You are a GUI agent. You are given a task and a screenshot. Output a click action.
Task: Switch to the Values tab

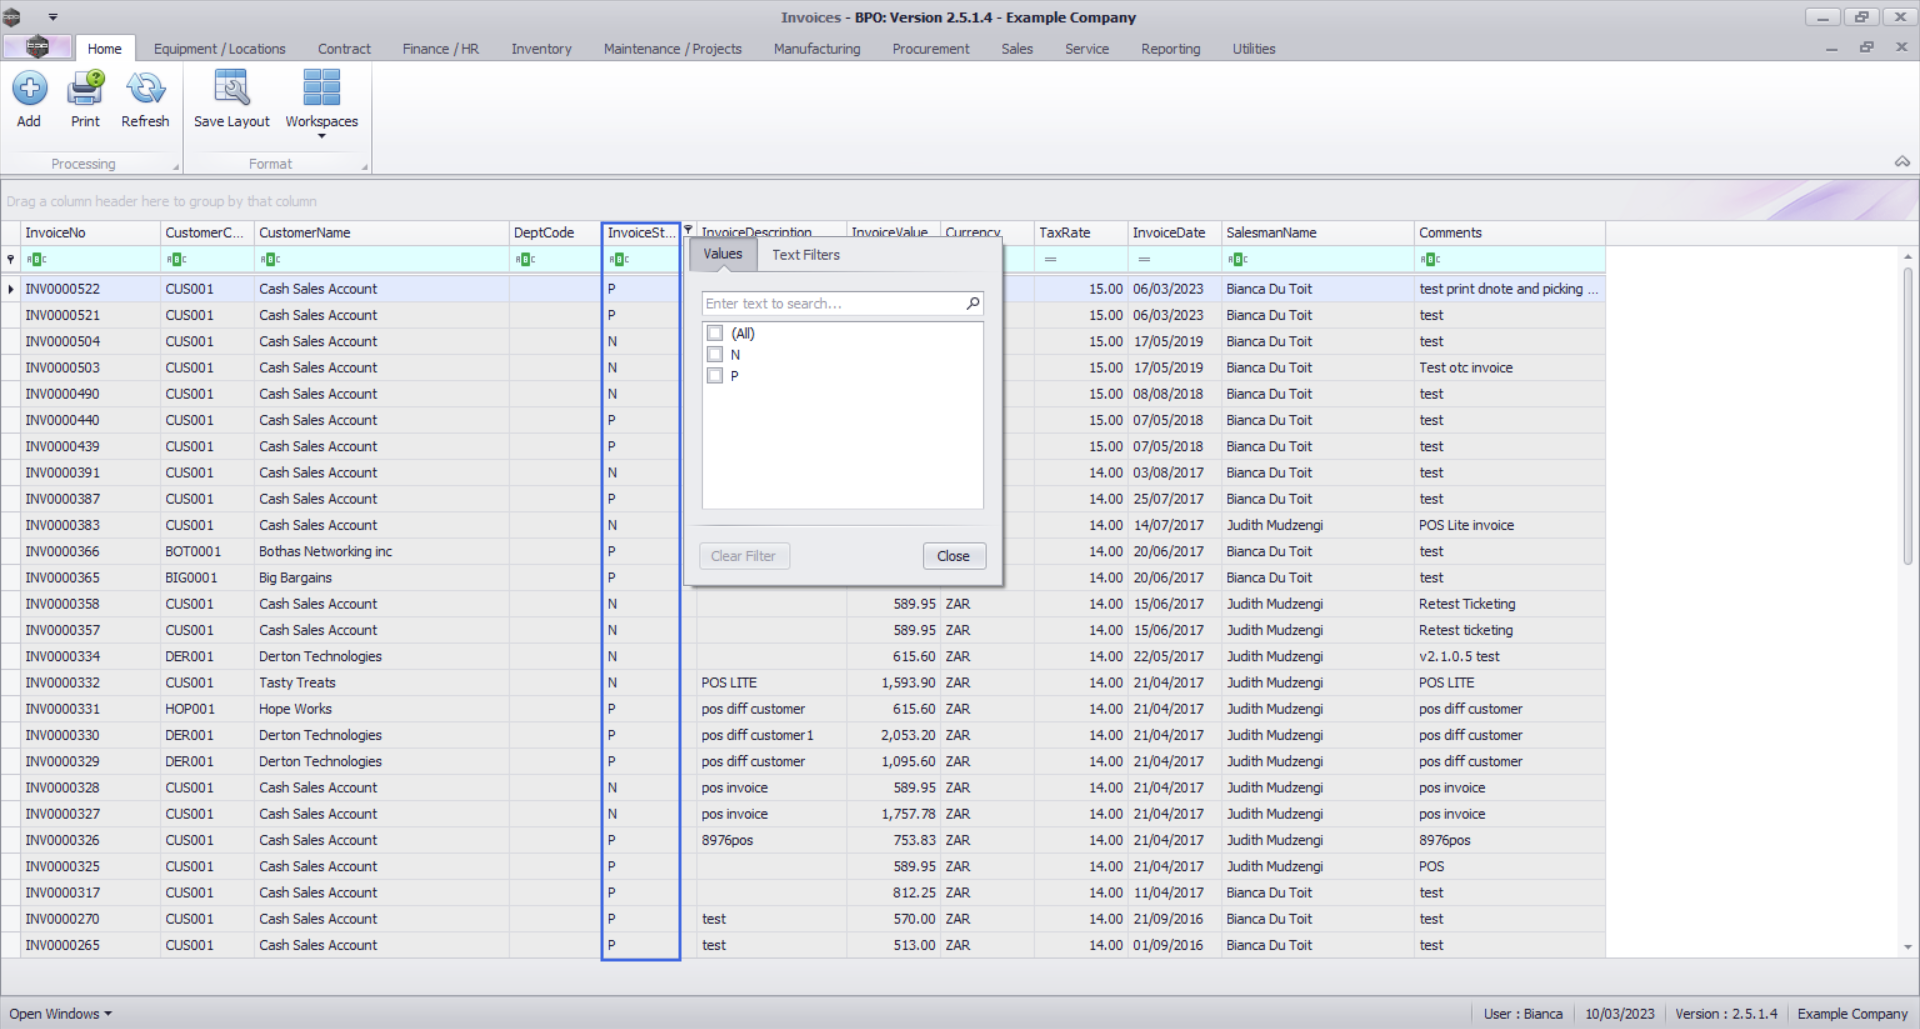[x=722, y=254]
